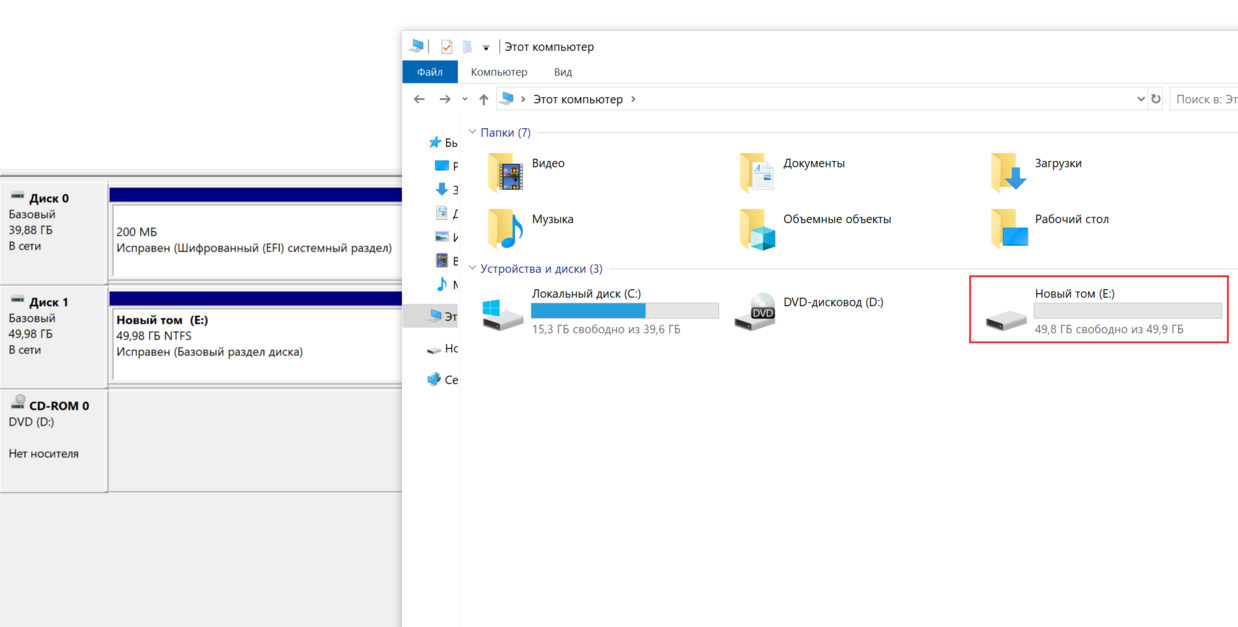The image size is (1238, 627).
Task: Click the Refresh button beside address bar
Action: tap(1156, 99)
